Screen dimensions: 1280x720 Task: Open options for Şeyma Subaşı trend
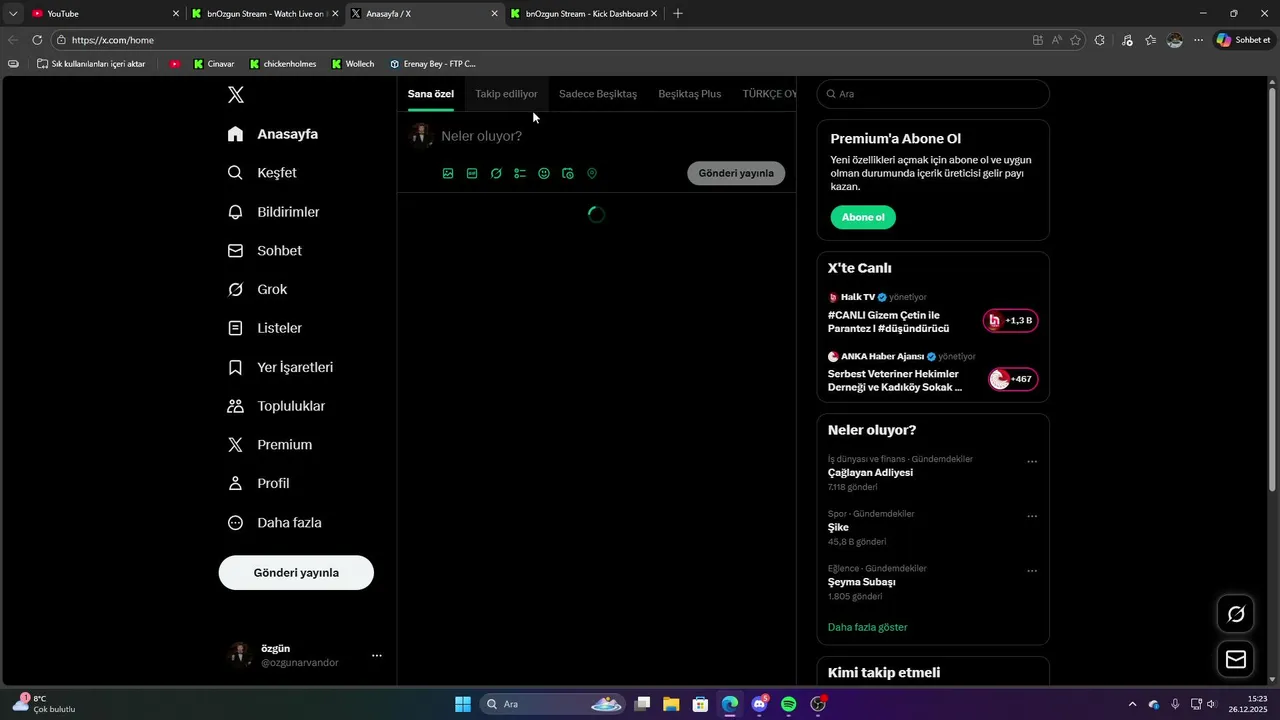pyautogui.click(x=1032, y=571)
